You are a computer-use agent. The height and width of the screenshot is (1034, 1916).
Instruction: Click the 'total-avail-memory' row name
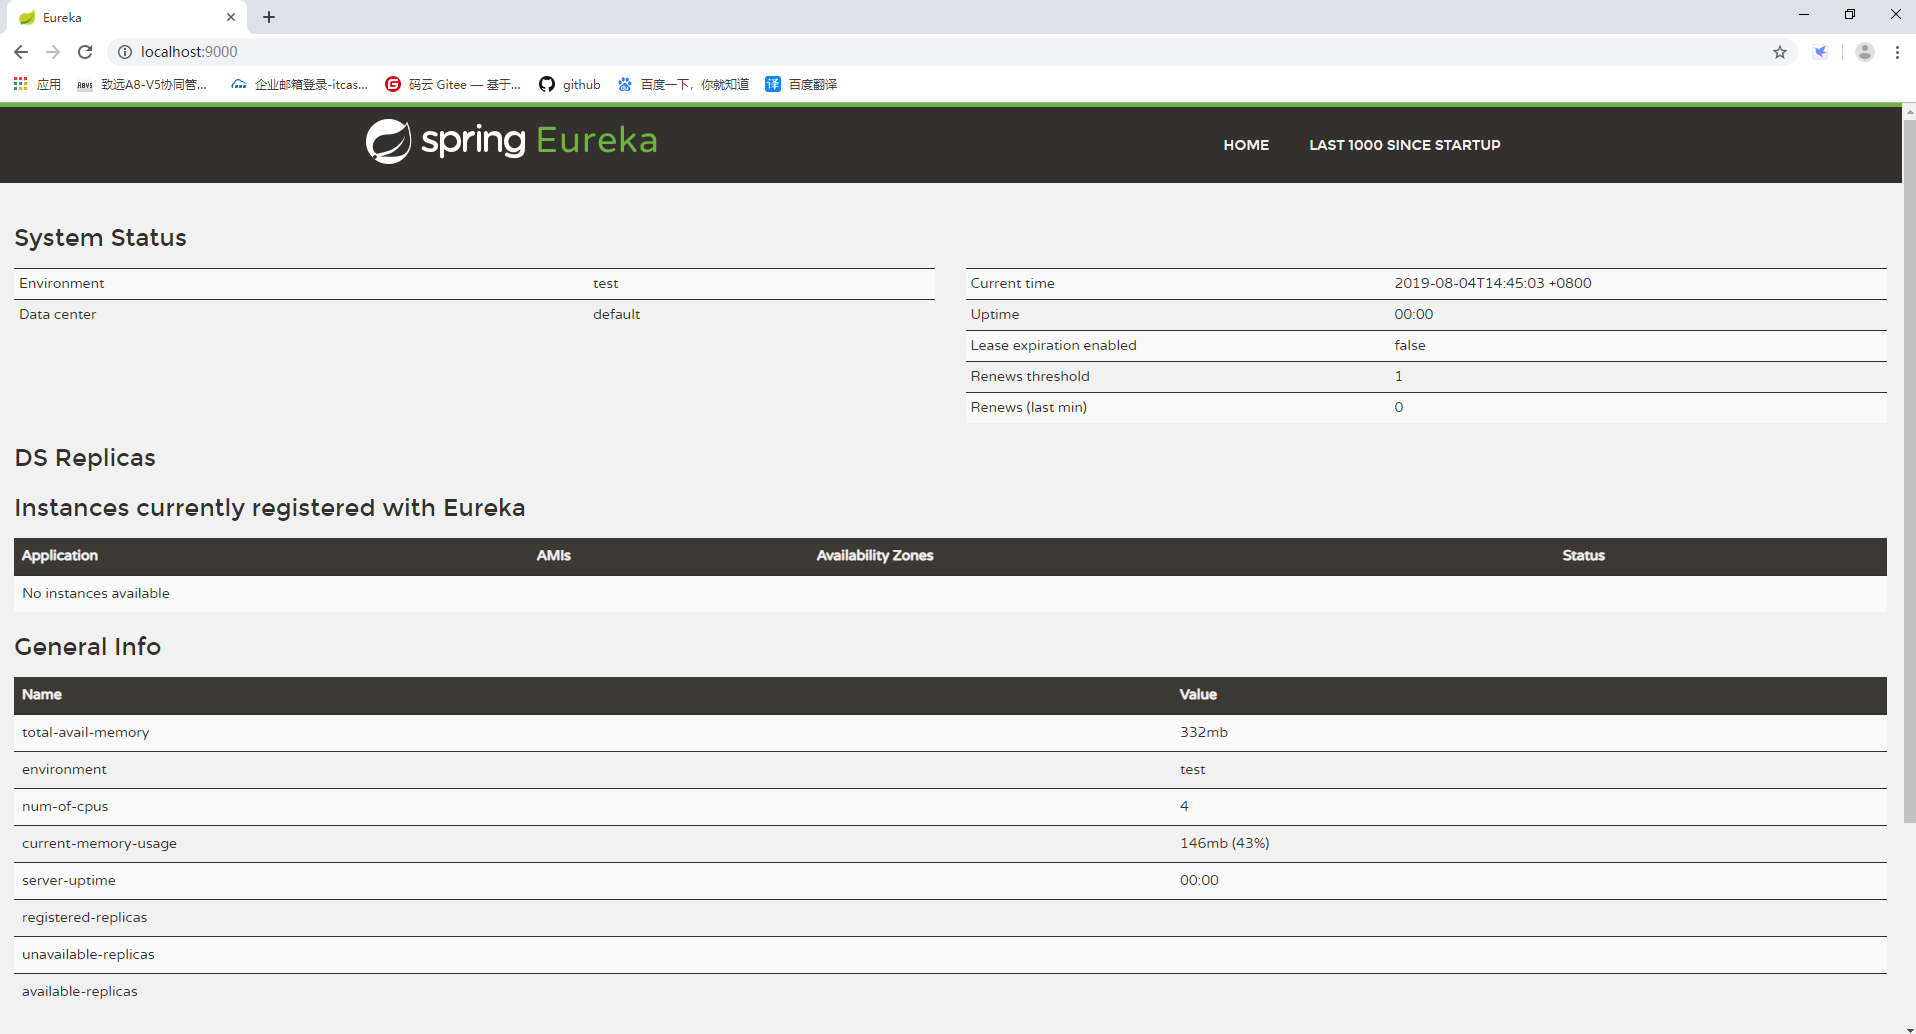86,732
